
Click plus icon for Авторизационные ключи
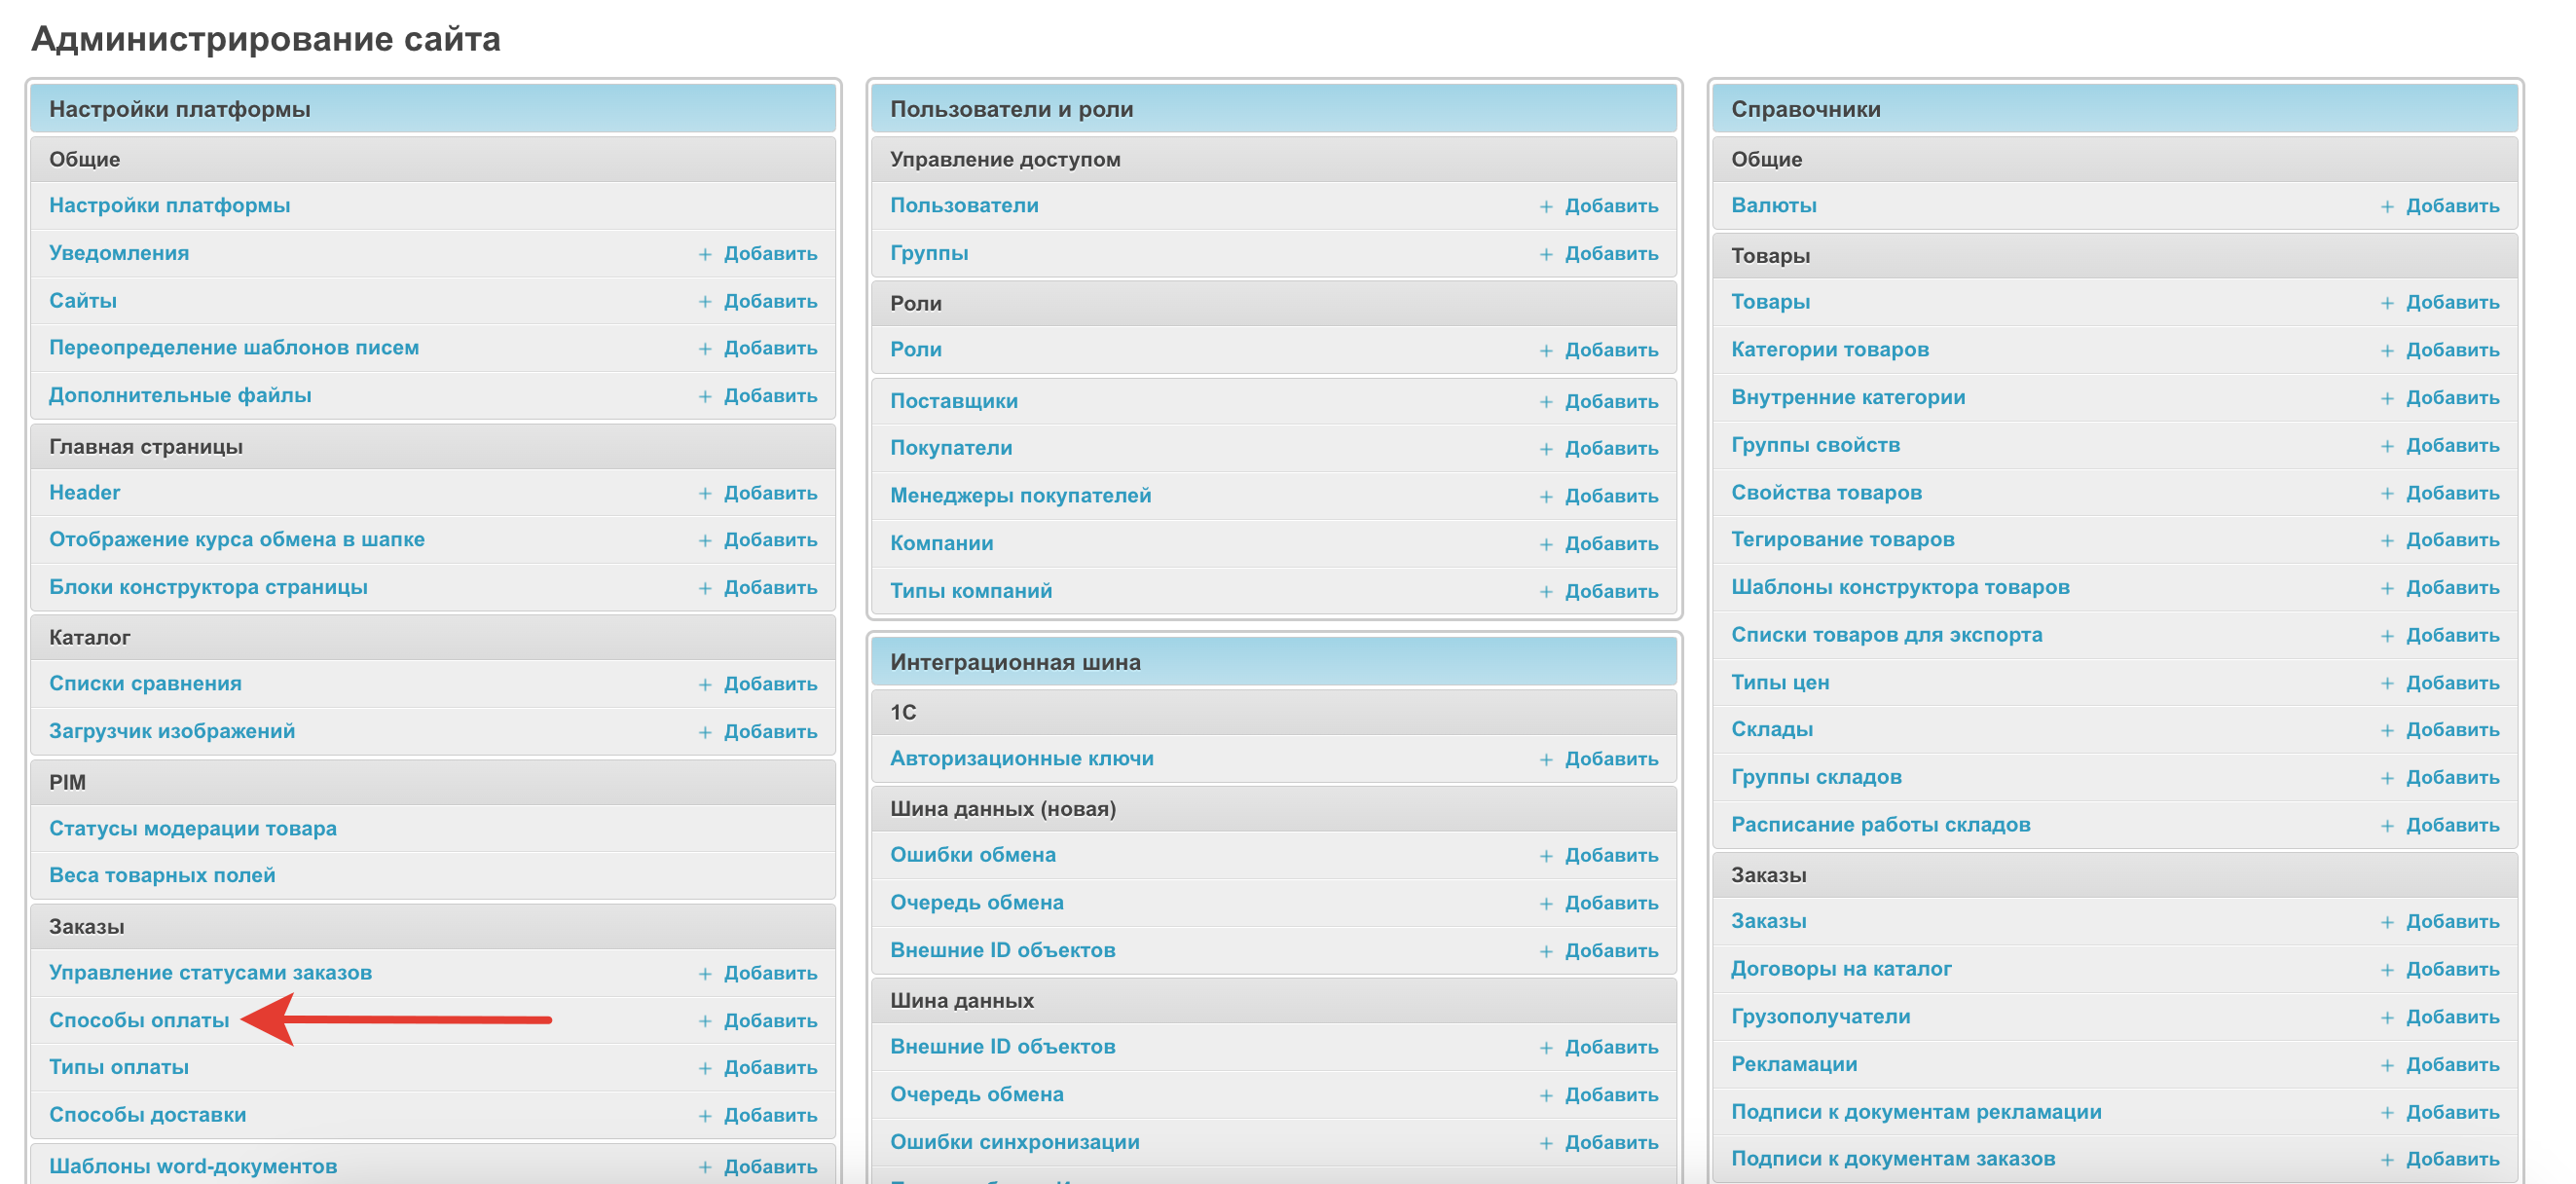(1545, 760)
